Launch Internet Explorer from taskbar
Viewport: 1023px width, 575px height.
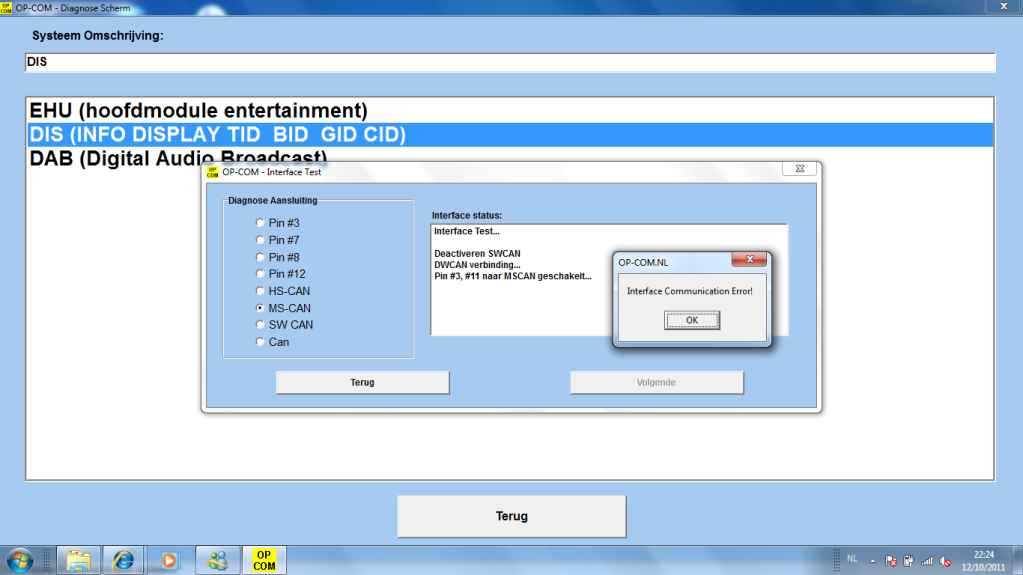[123, 560]
